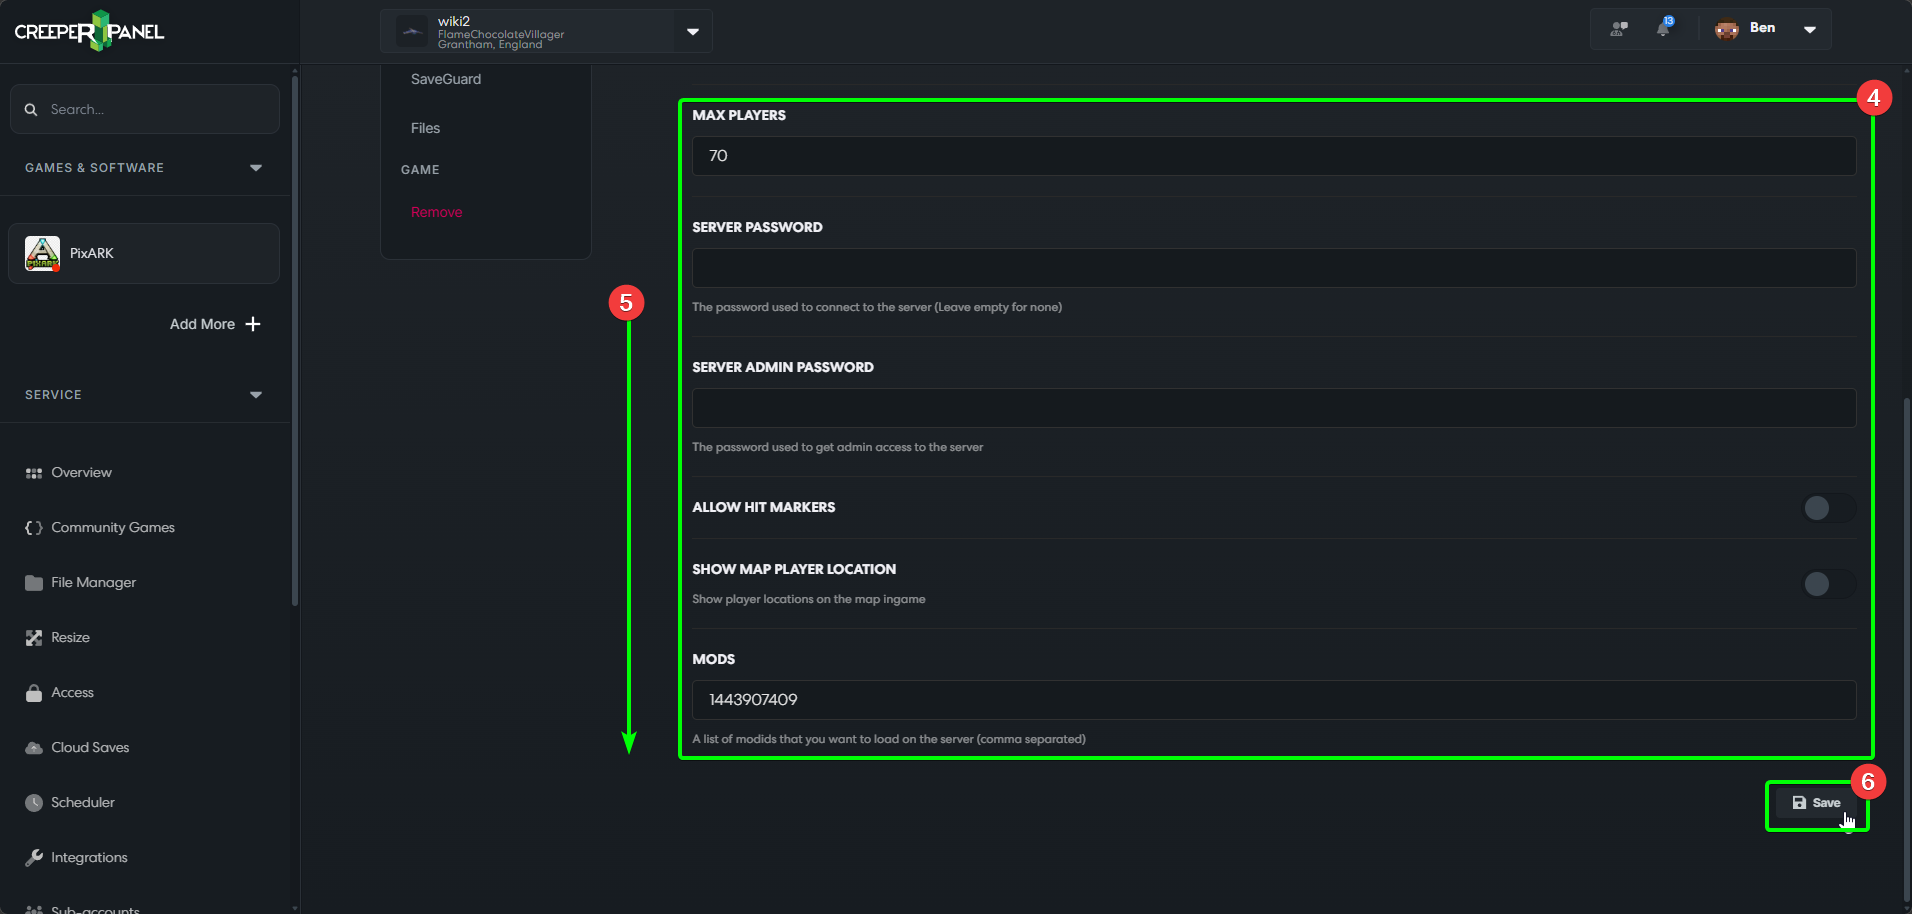Expand the wiki2 server selector dropdown
Image resolution: width=1912 pixels, height=914 pixels.
692,32
